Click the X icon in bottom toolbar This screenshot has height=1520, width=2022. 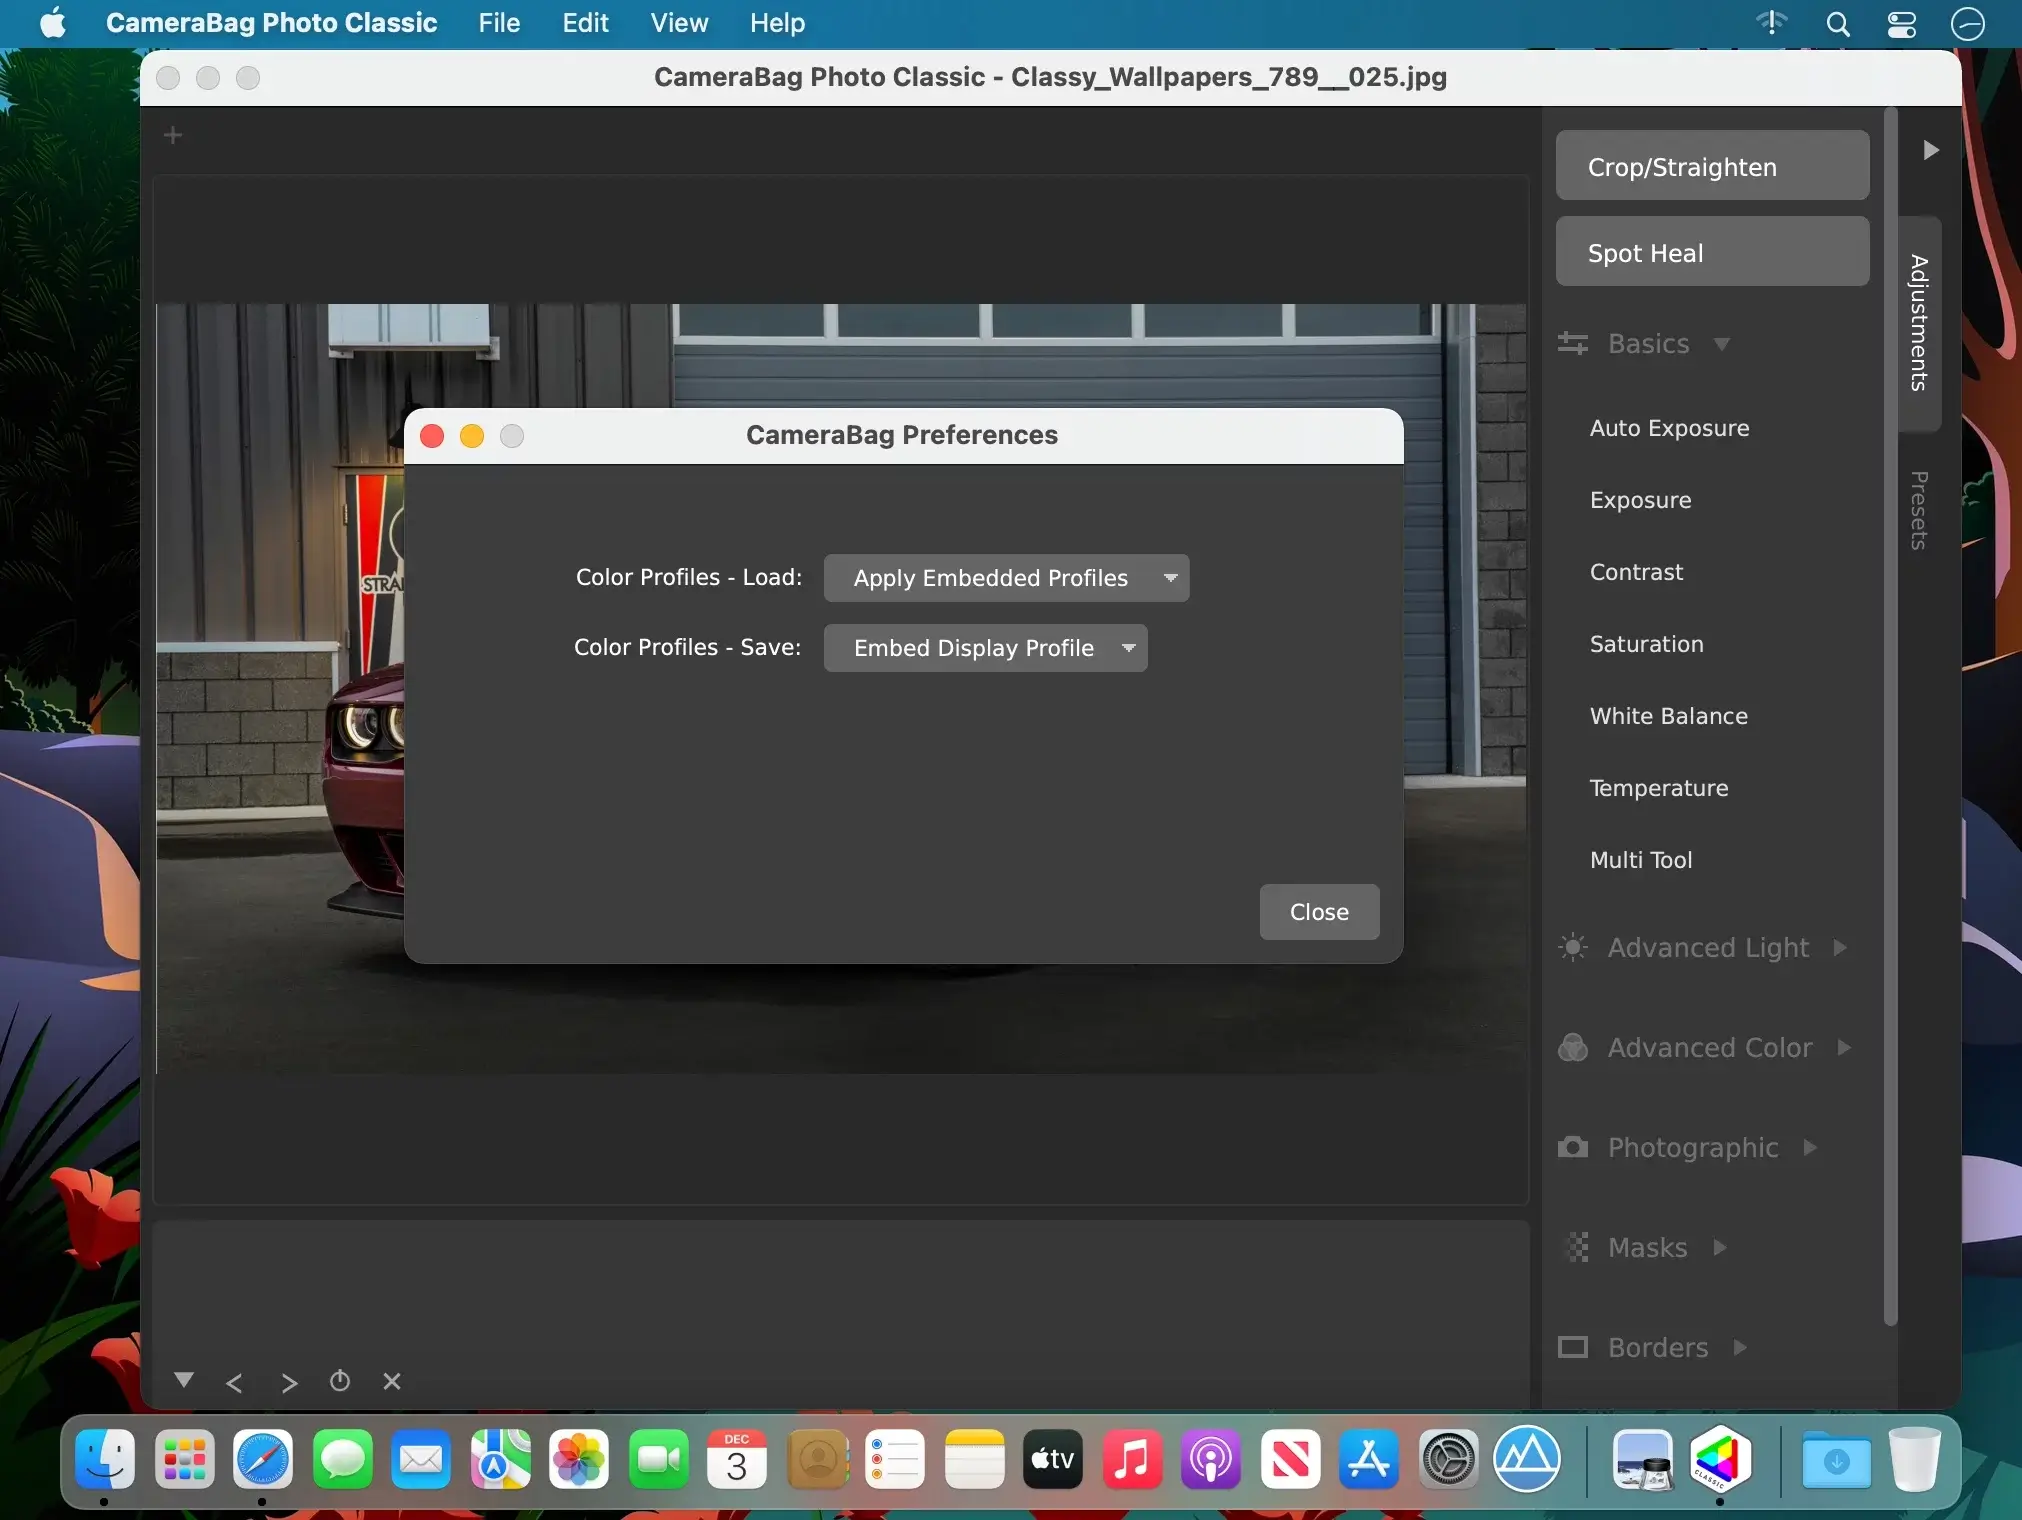(392, 1381)
